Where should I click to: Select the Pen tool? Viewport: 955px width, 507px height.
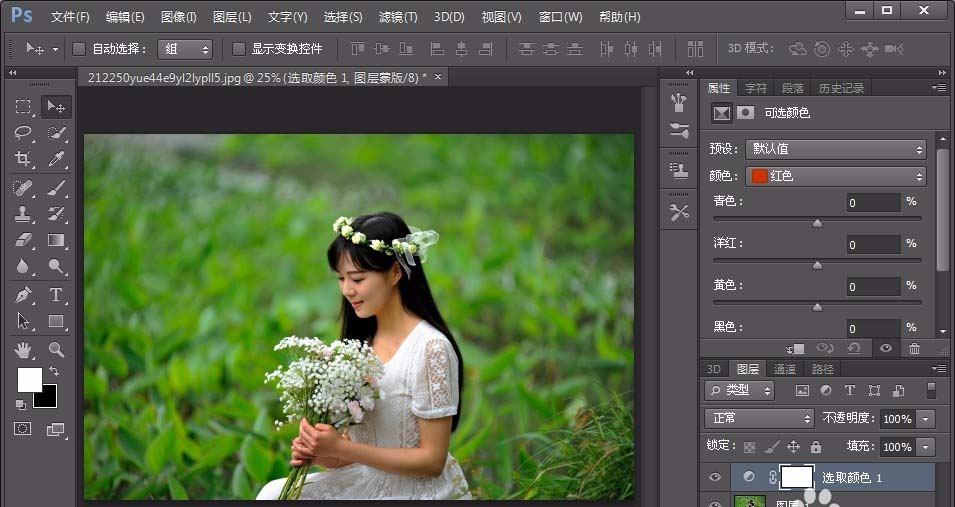coord(23,295)
